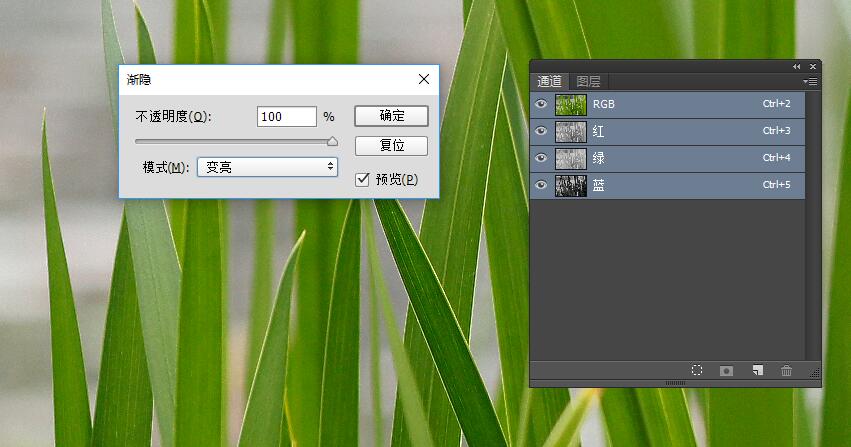Screen dimensions: 851x447
Task: Click the Channels panel resize grip
Action: (815, 372)
